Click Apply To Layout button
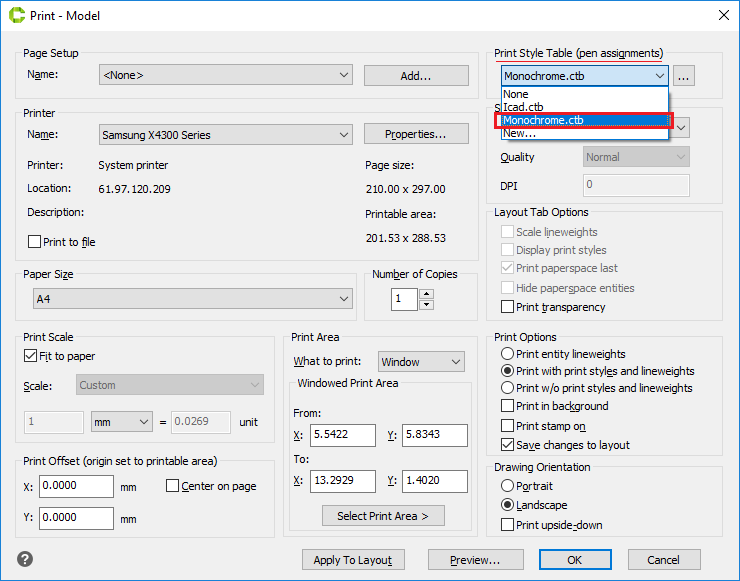The image size is (740, 581). point(353,560)
